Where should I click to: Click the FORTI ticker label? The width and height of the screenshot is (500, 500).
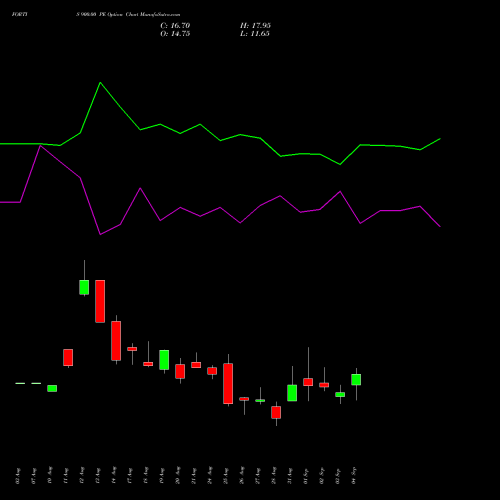pos(20,15)
